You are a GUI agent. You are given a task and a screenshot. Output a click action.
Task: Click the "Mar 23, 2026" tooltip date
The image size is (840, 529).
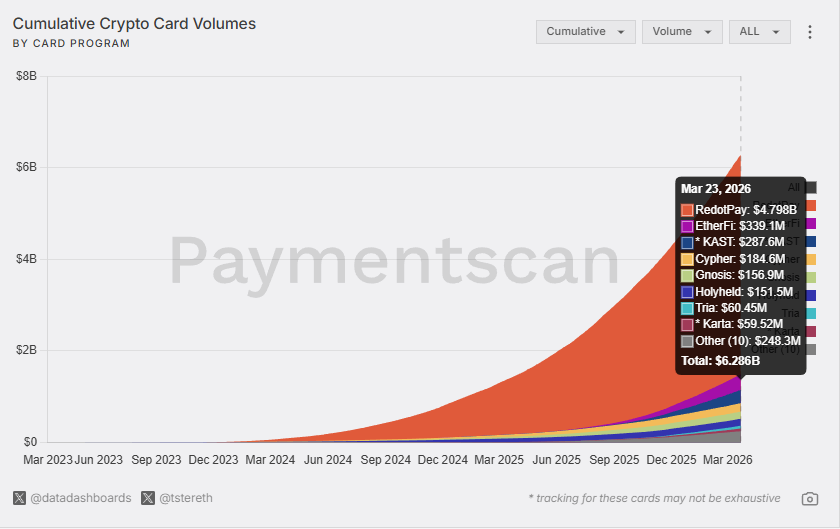pos(716,189)
